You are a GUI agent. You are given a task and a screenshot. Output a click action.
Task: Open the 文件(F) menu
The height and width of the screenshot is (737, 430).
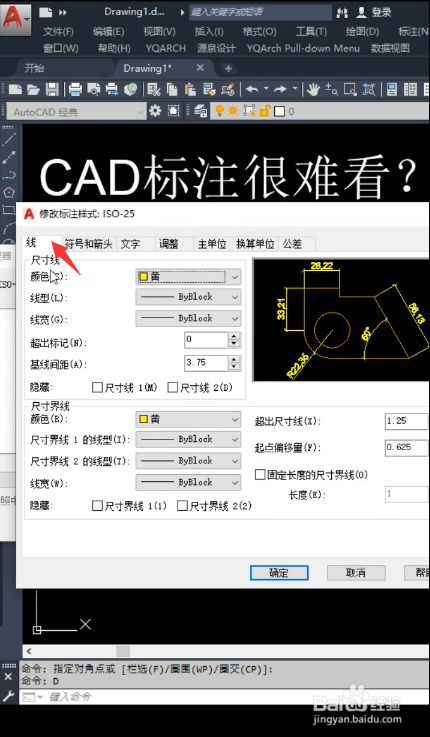[58, 32]
